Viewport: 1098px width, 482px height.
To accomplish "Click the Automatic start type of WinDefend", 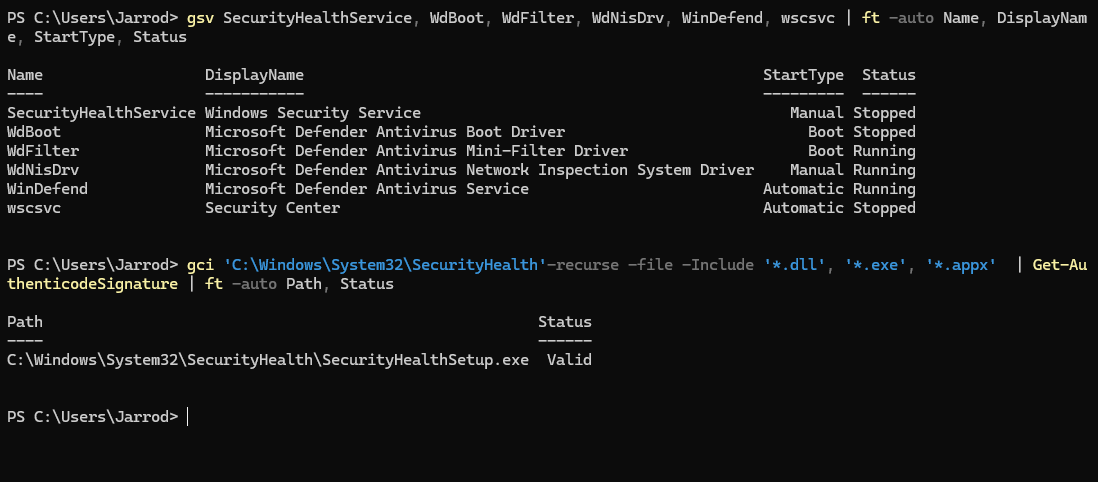I will point(803,188).
